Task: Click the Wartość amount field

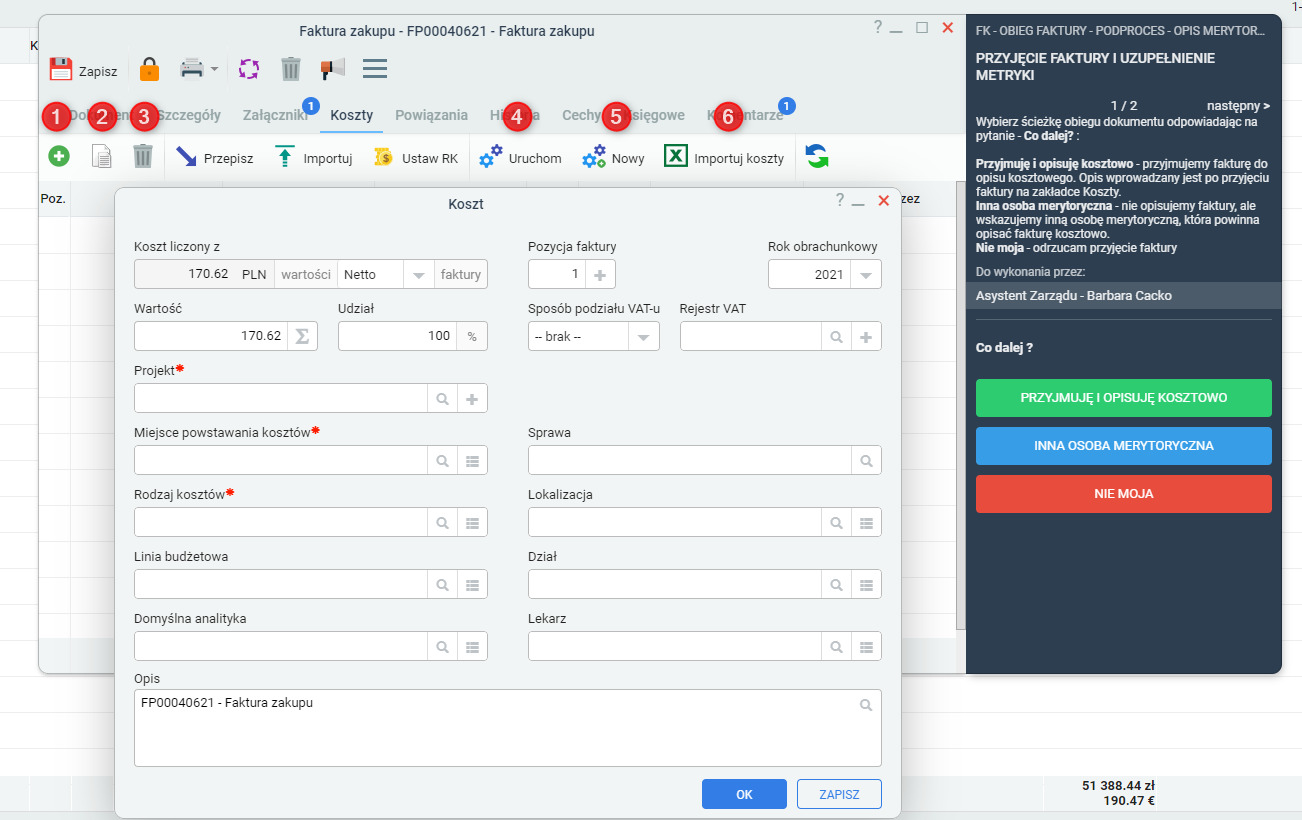Action: tap(211, 336)
